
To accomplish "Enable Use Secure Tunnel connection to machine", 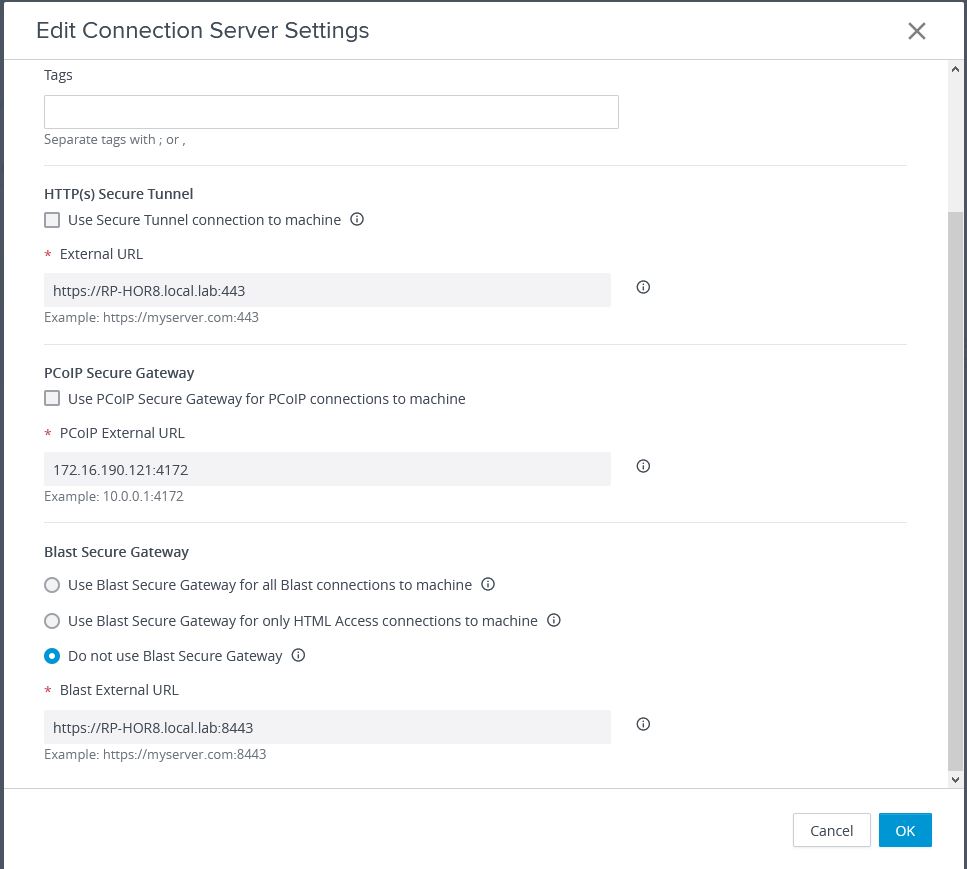I will pyautogui.click(x=52, y=220).
